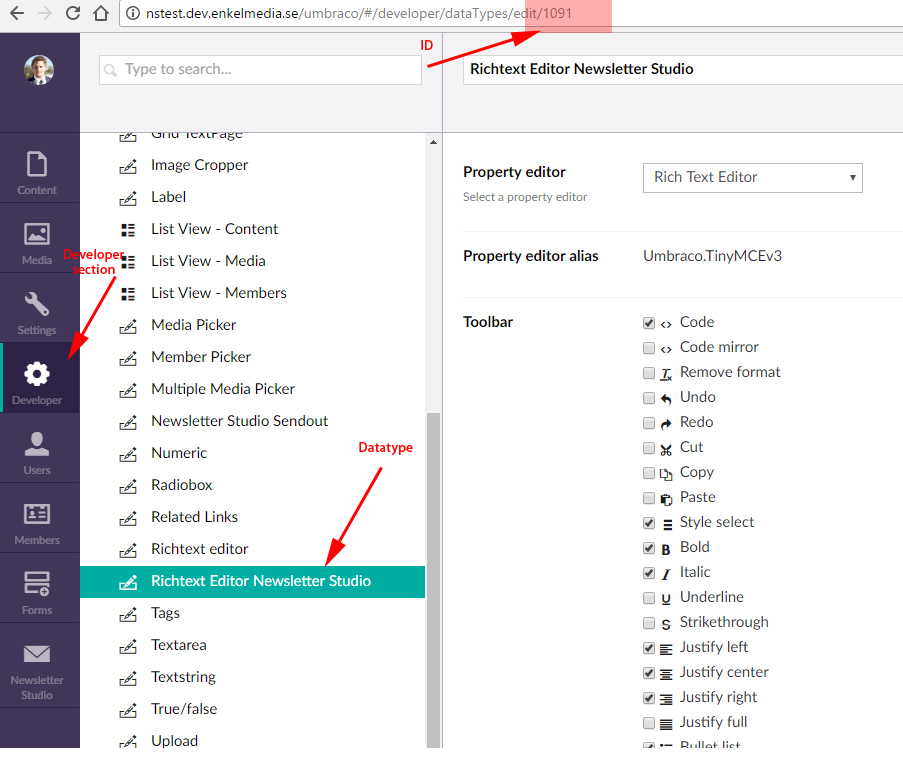The height and width of the screenshot is (763, 903).
Task: Go to browser home icon
Action: (101, 13)
